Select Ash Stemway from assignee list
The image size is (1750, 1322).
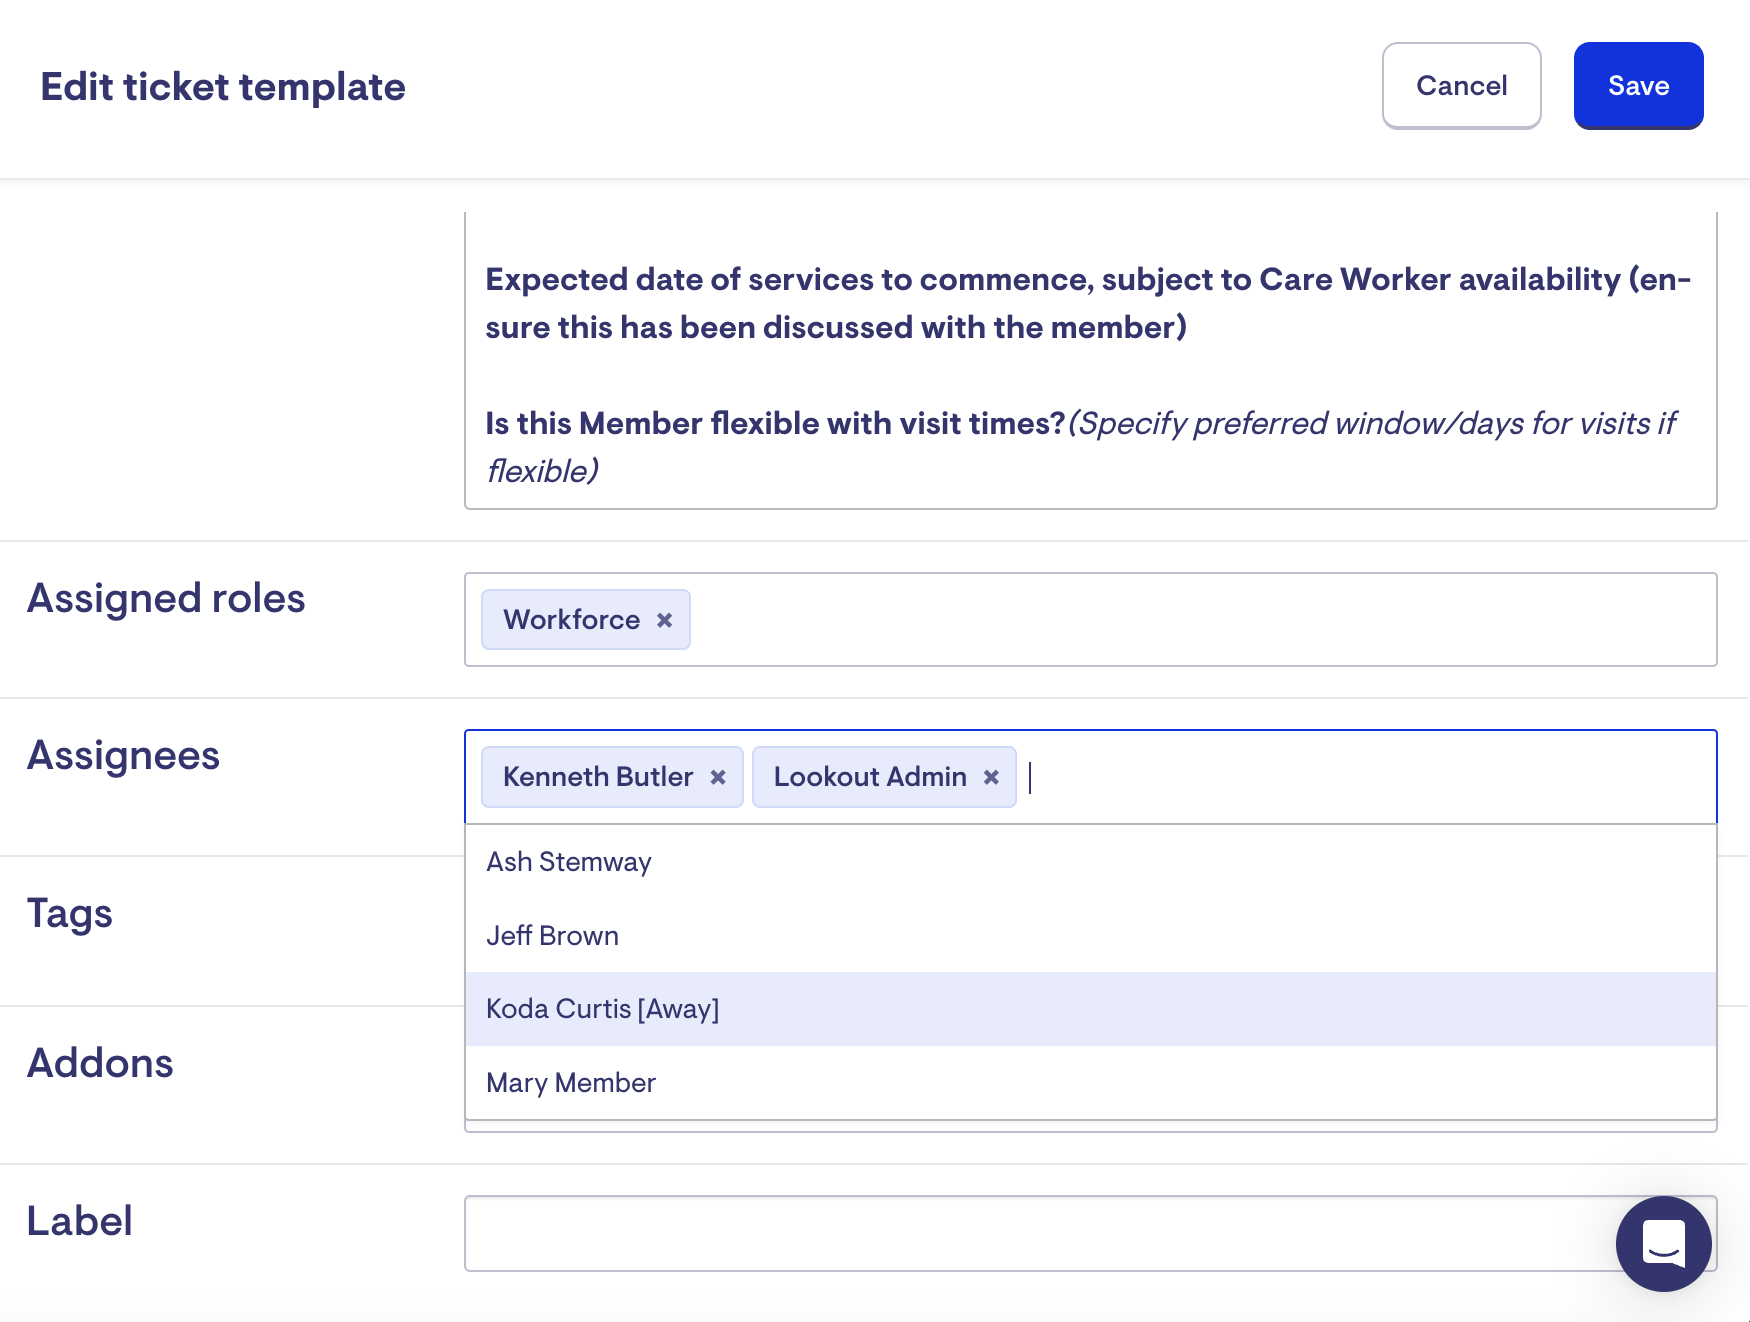tap(569, 862)
